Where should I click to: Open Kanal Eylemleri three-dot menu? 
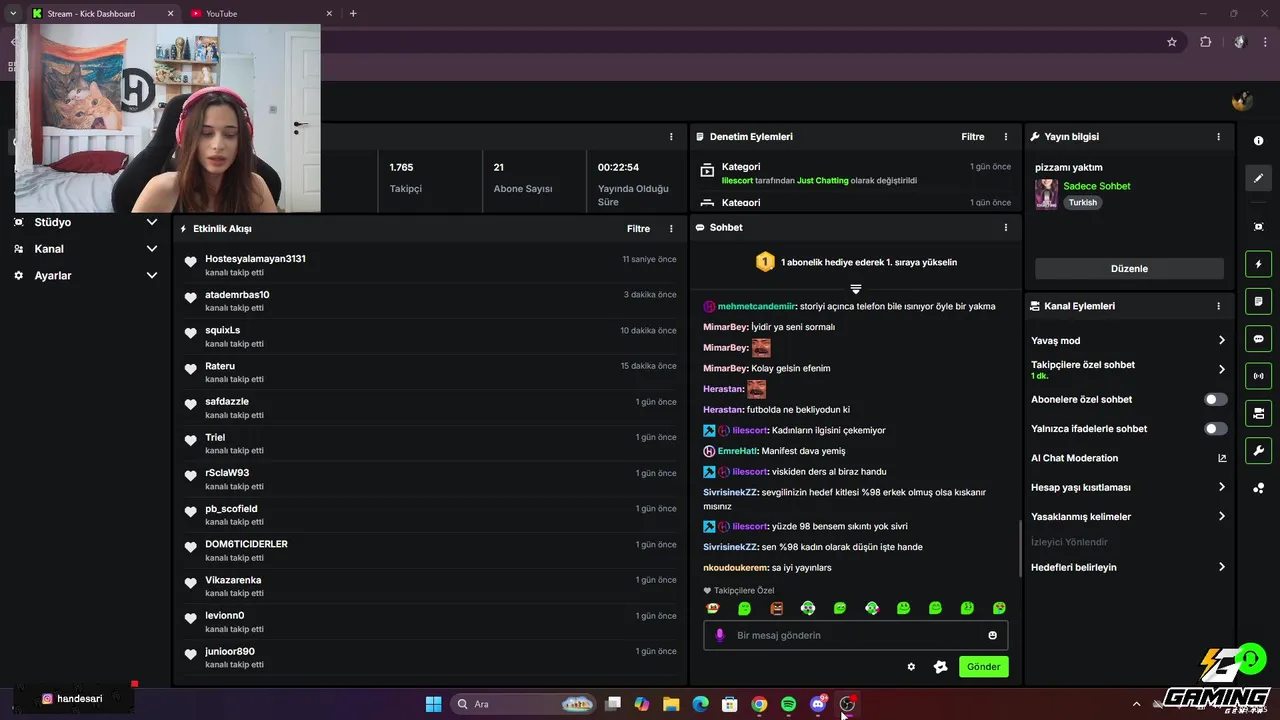click(x=1218, y=306)
